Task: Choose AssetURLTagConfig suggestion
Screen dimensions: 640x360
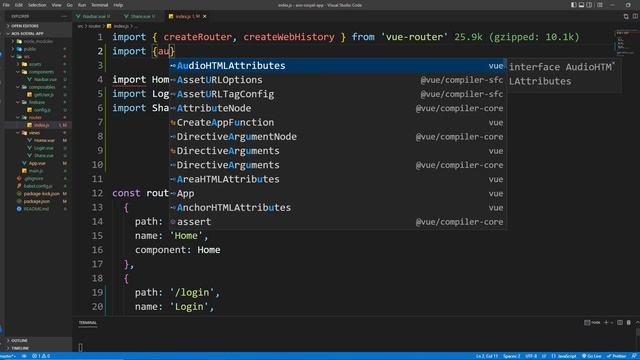Action: pos(338,94)
